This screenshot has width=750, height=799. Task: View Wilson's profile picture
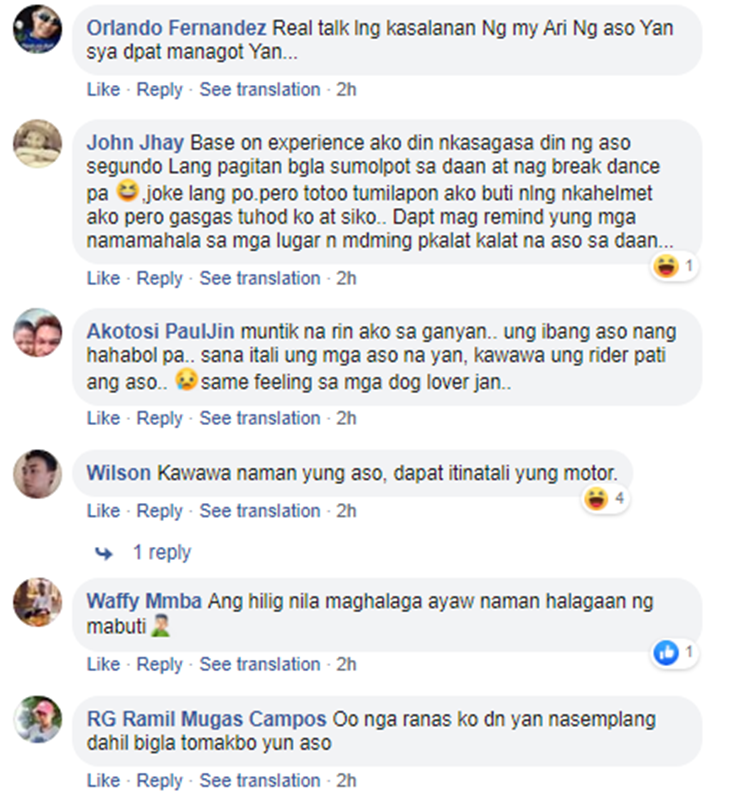(37, 474)
